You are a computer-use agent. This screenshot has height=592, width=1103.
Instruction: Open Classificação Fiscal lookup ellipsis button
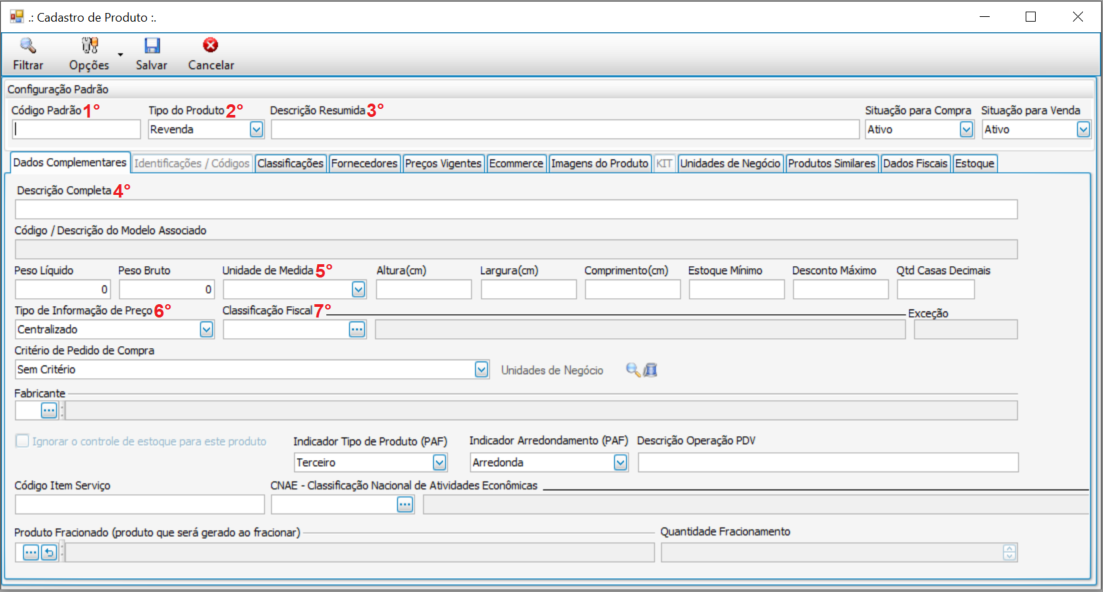(x=357, y=329)
